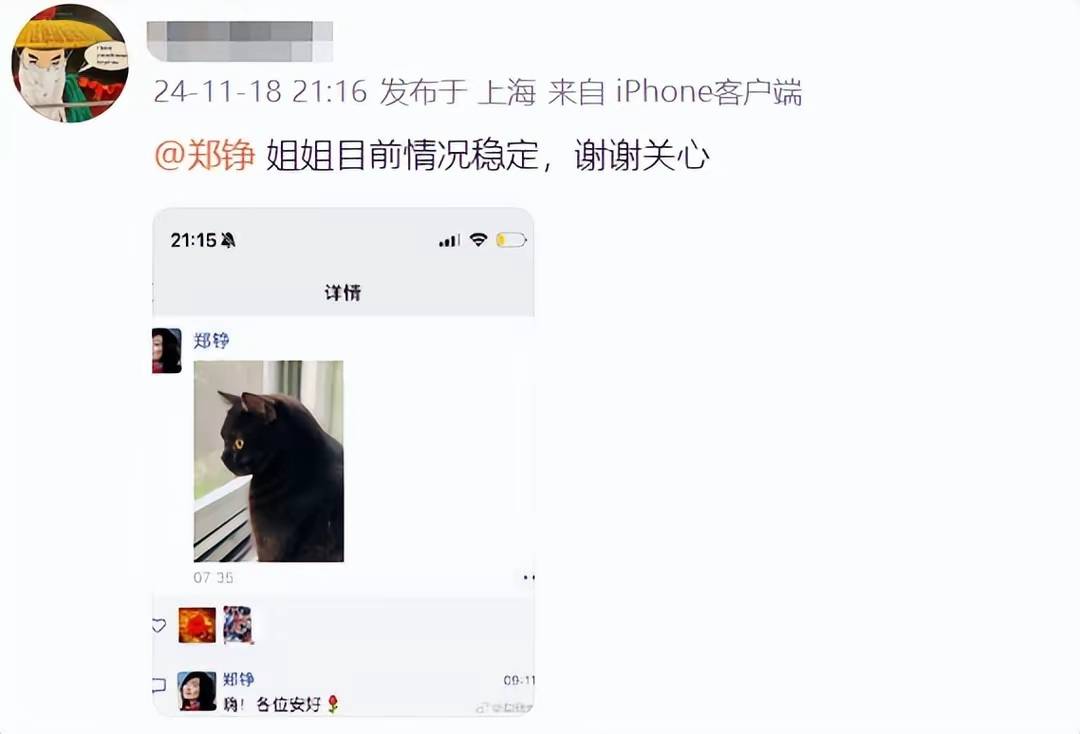1080x734 pixels.
Task: Open the iPhone客户端 source link
Action: tap(709, 91)
